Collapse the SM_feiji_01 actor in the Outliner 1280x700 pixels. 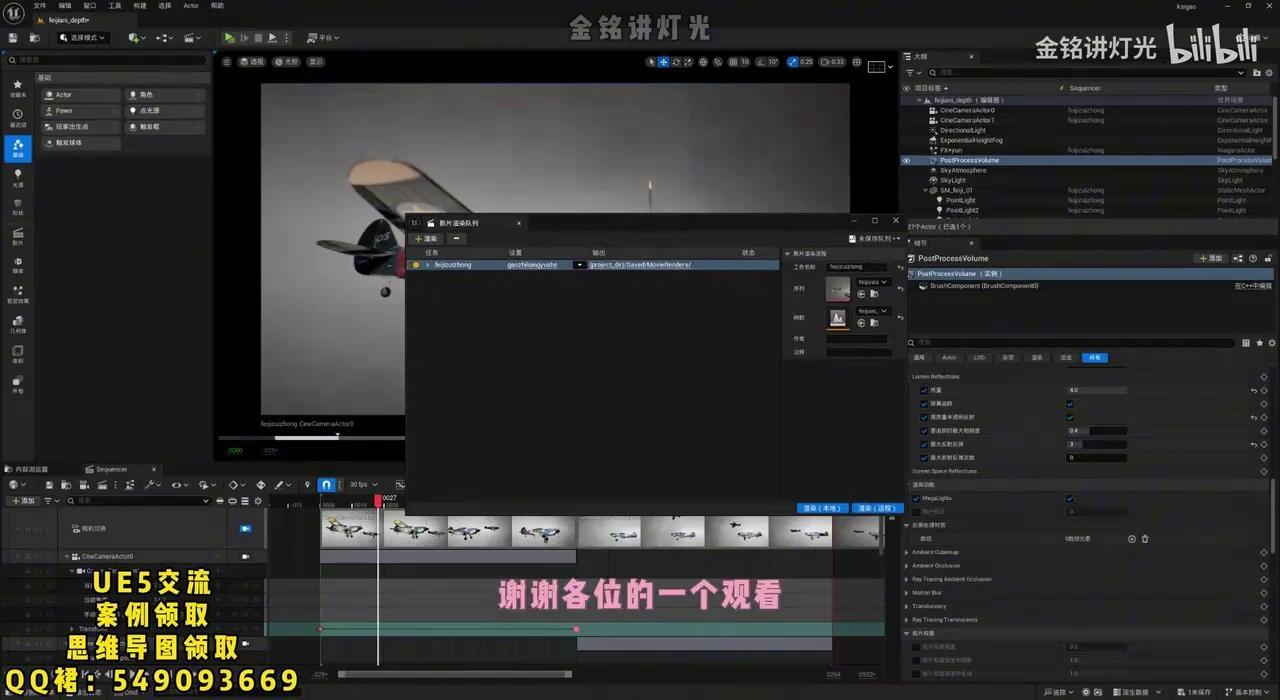(x=925, y=190)
